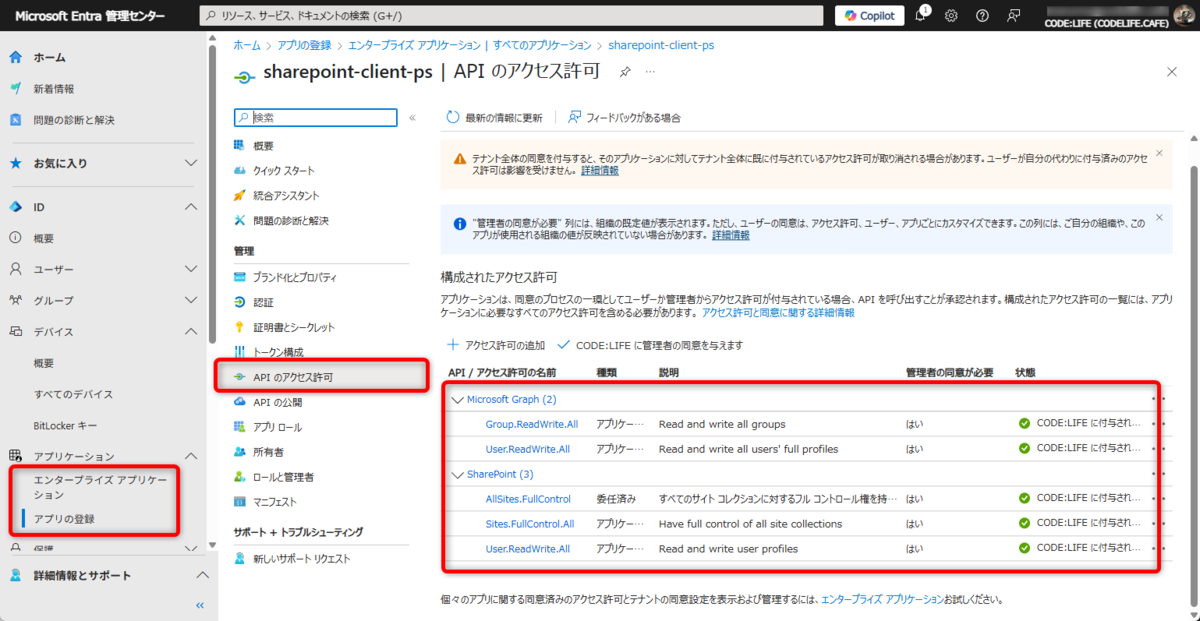The width and height of the screenshot is (1200, 621).
Task: Click the ホーム breadcrumb link
Action: click(x=246, y=45)
